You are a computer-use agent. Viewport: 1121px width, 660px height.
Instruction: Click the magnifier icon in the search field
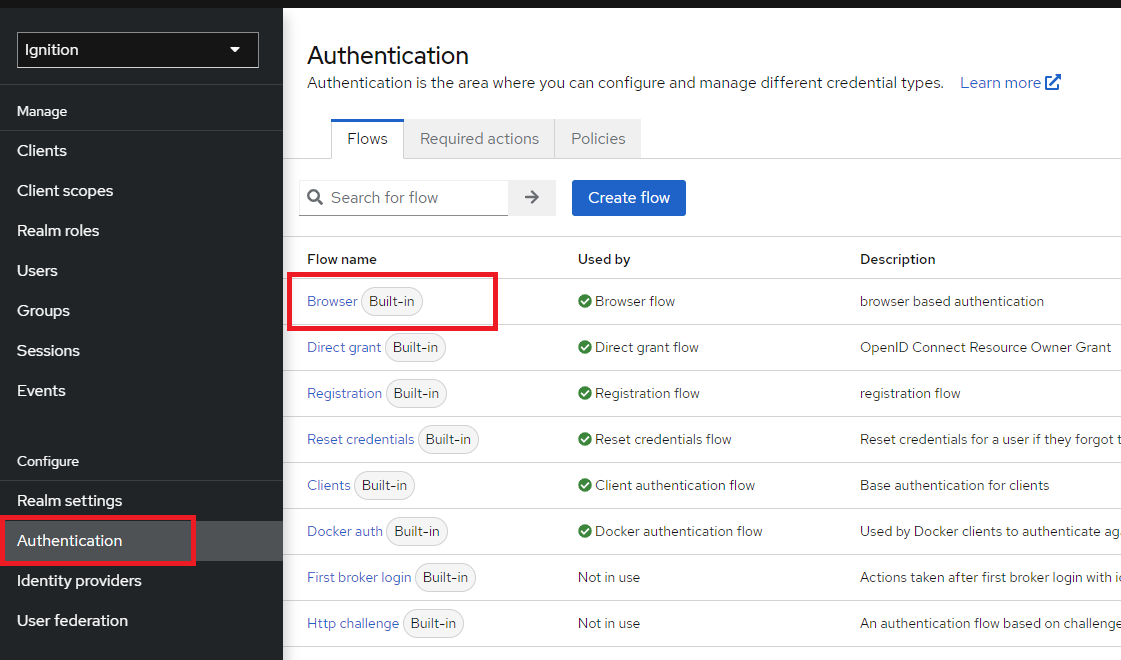point(315,198)
